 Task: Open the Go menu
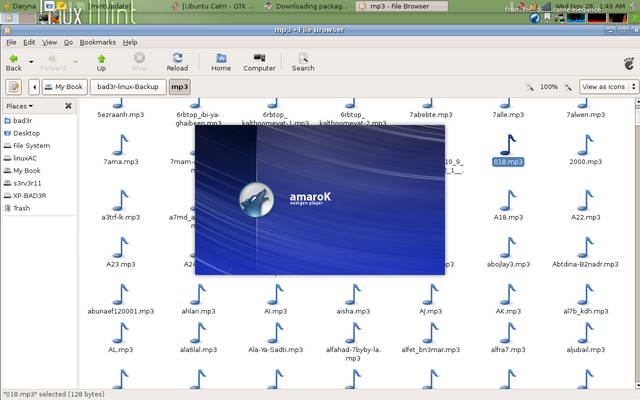point(68,42)
